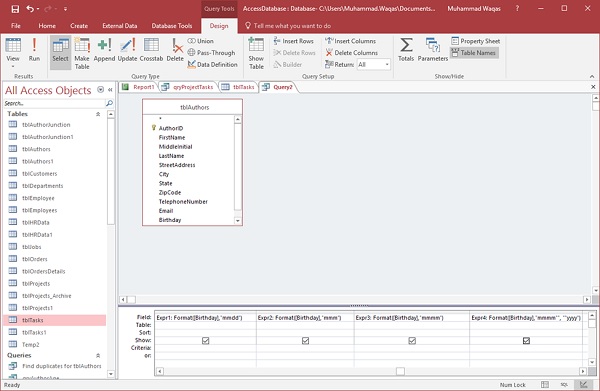This screenshot has height=391, width=600.
Task: Select Pass-Through query option
Action: pyautogui.click(x=211, y=53)
